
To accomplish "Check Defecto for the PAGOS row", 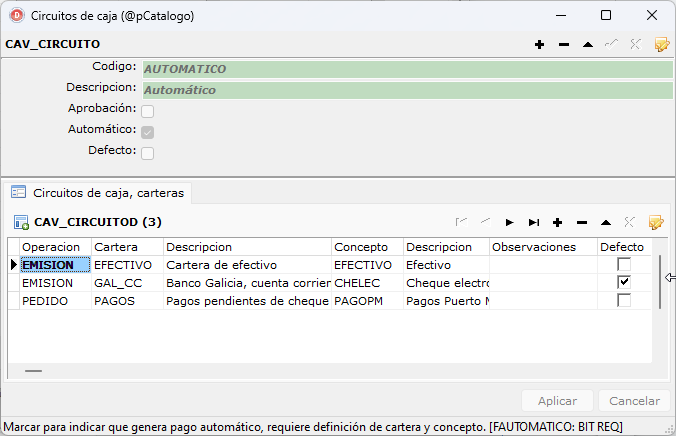I will pos(624,301).
